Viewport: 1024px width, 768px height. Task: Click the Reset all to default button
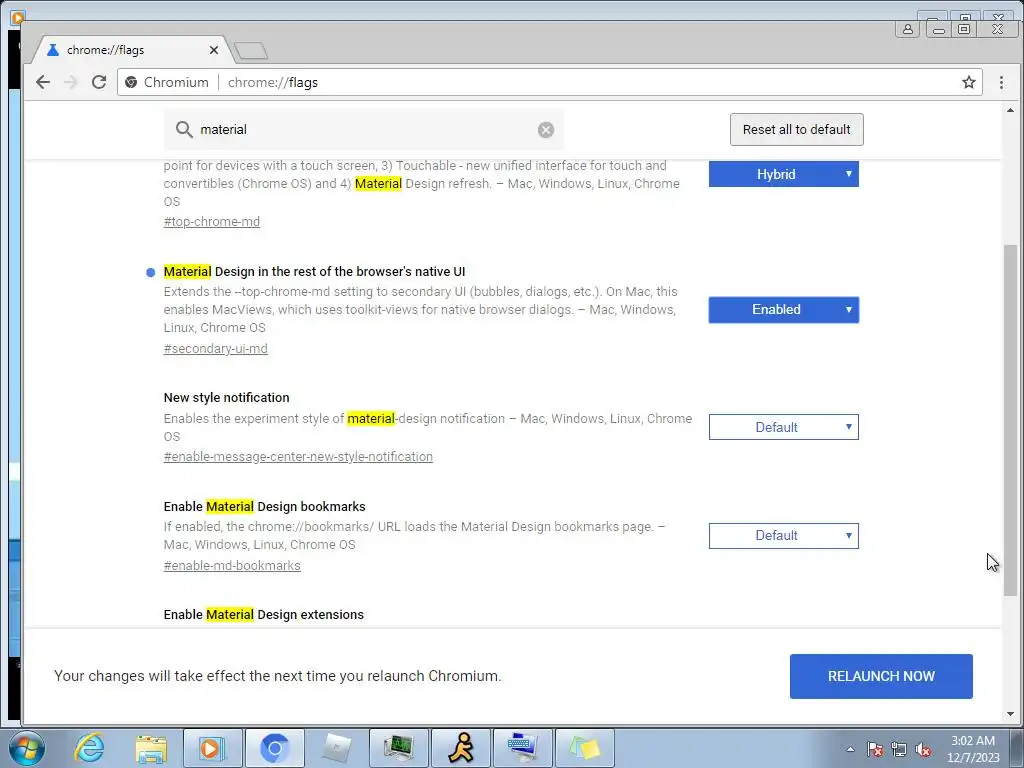click(x=797, y=129)
